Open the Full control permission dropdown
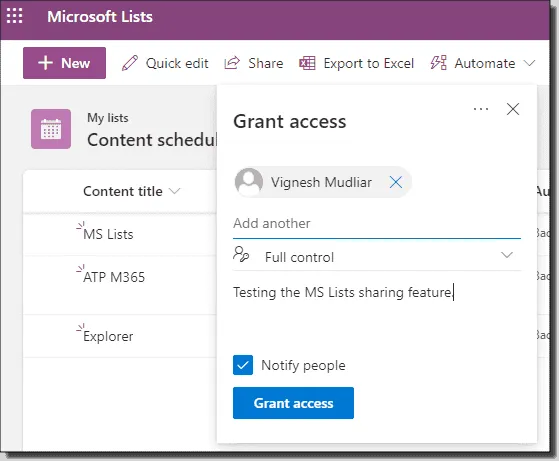559x461 pixels. (x=377, y=256)
